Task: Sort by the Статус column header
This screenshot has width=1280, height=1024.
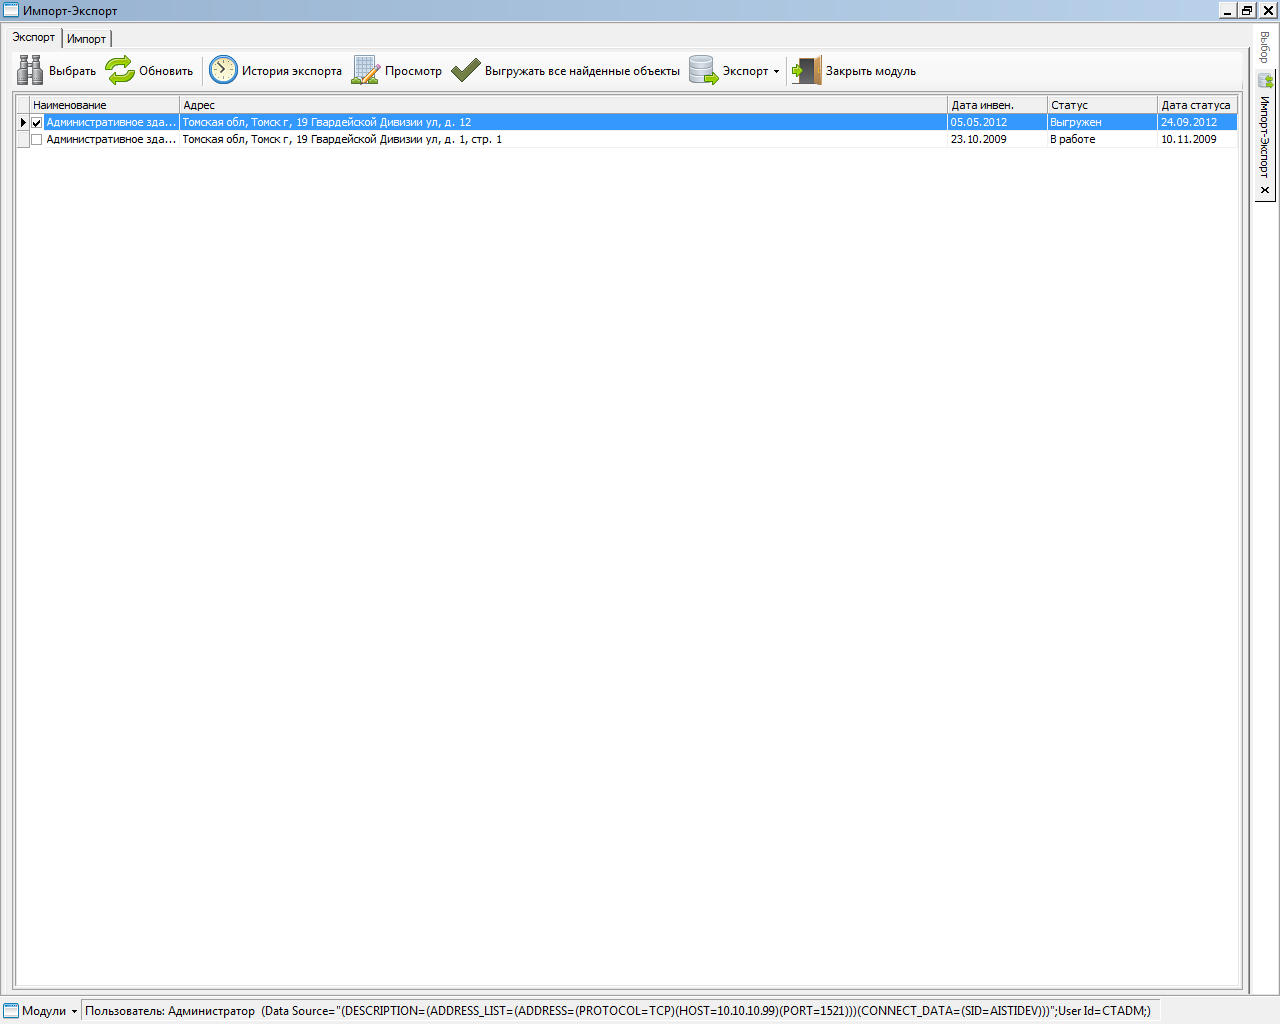Action: tap(1100, 105)
